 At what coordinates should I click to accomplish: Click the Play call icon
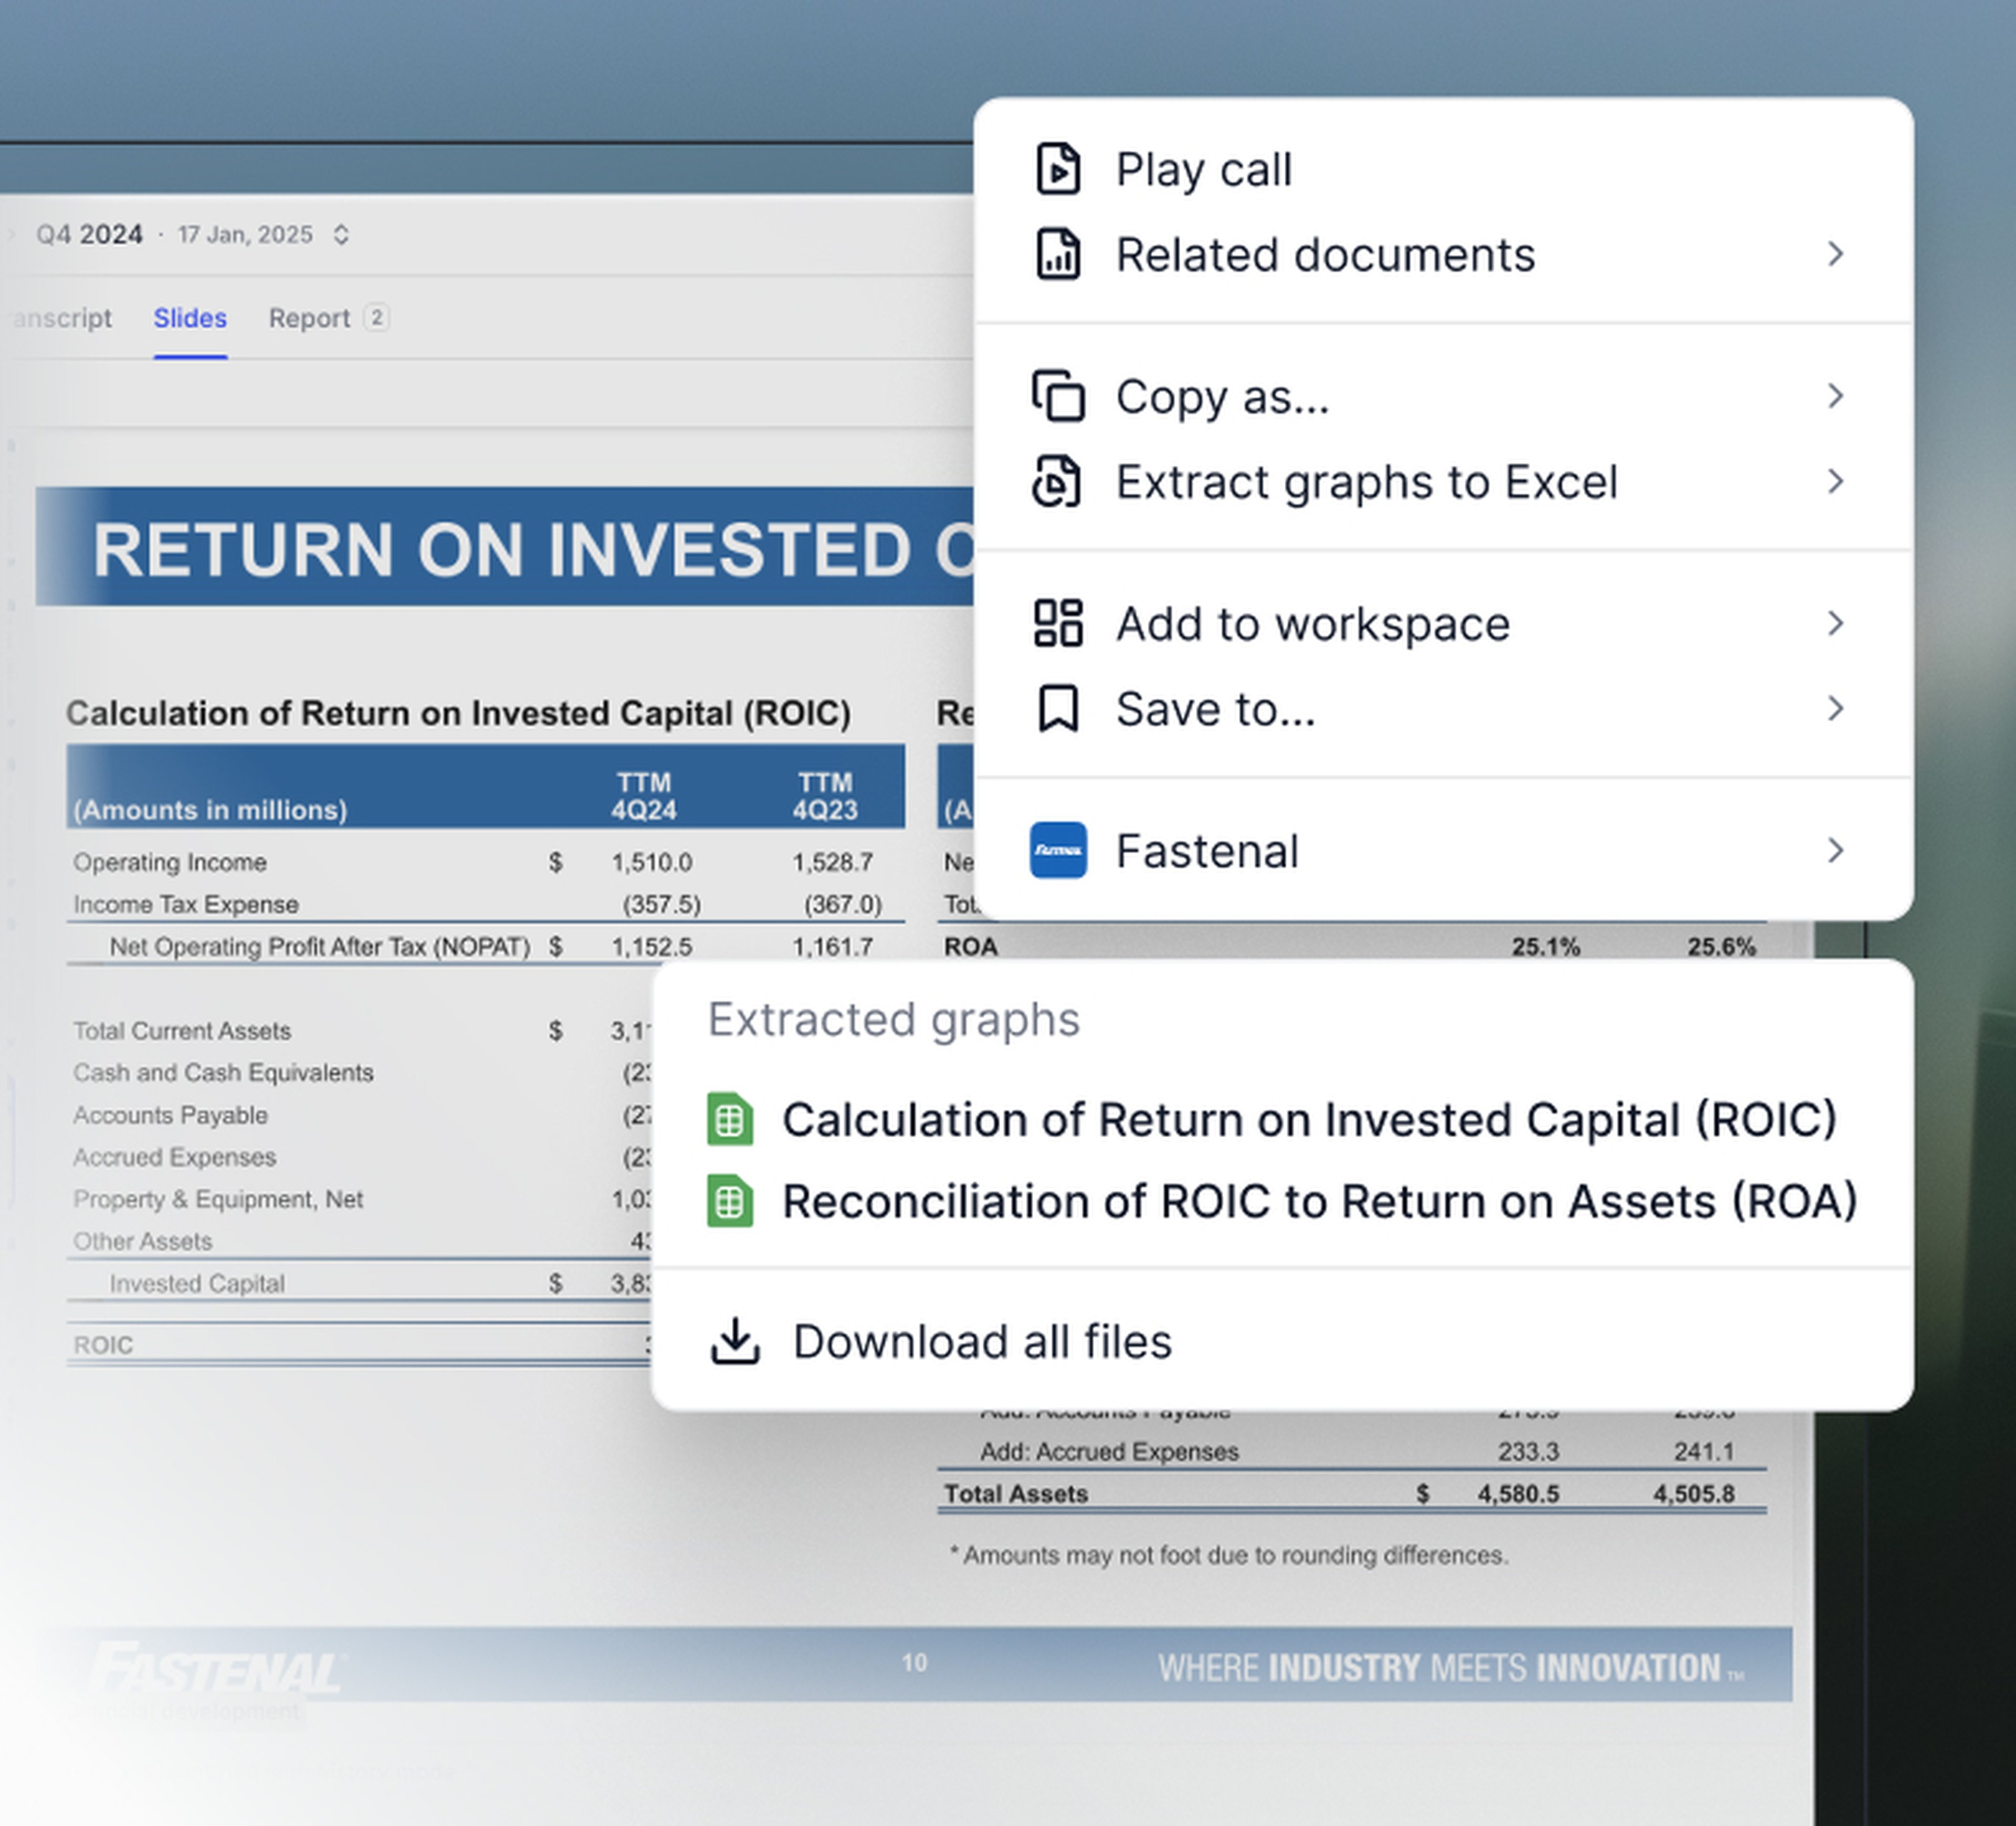tap(1059, 169)
